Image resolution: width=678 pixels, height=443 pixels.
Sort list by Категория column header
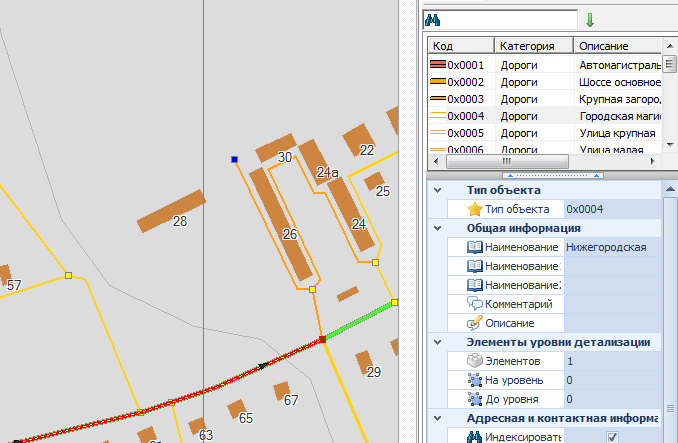tap(533, 46)
